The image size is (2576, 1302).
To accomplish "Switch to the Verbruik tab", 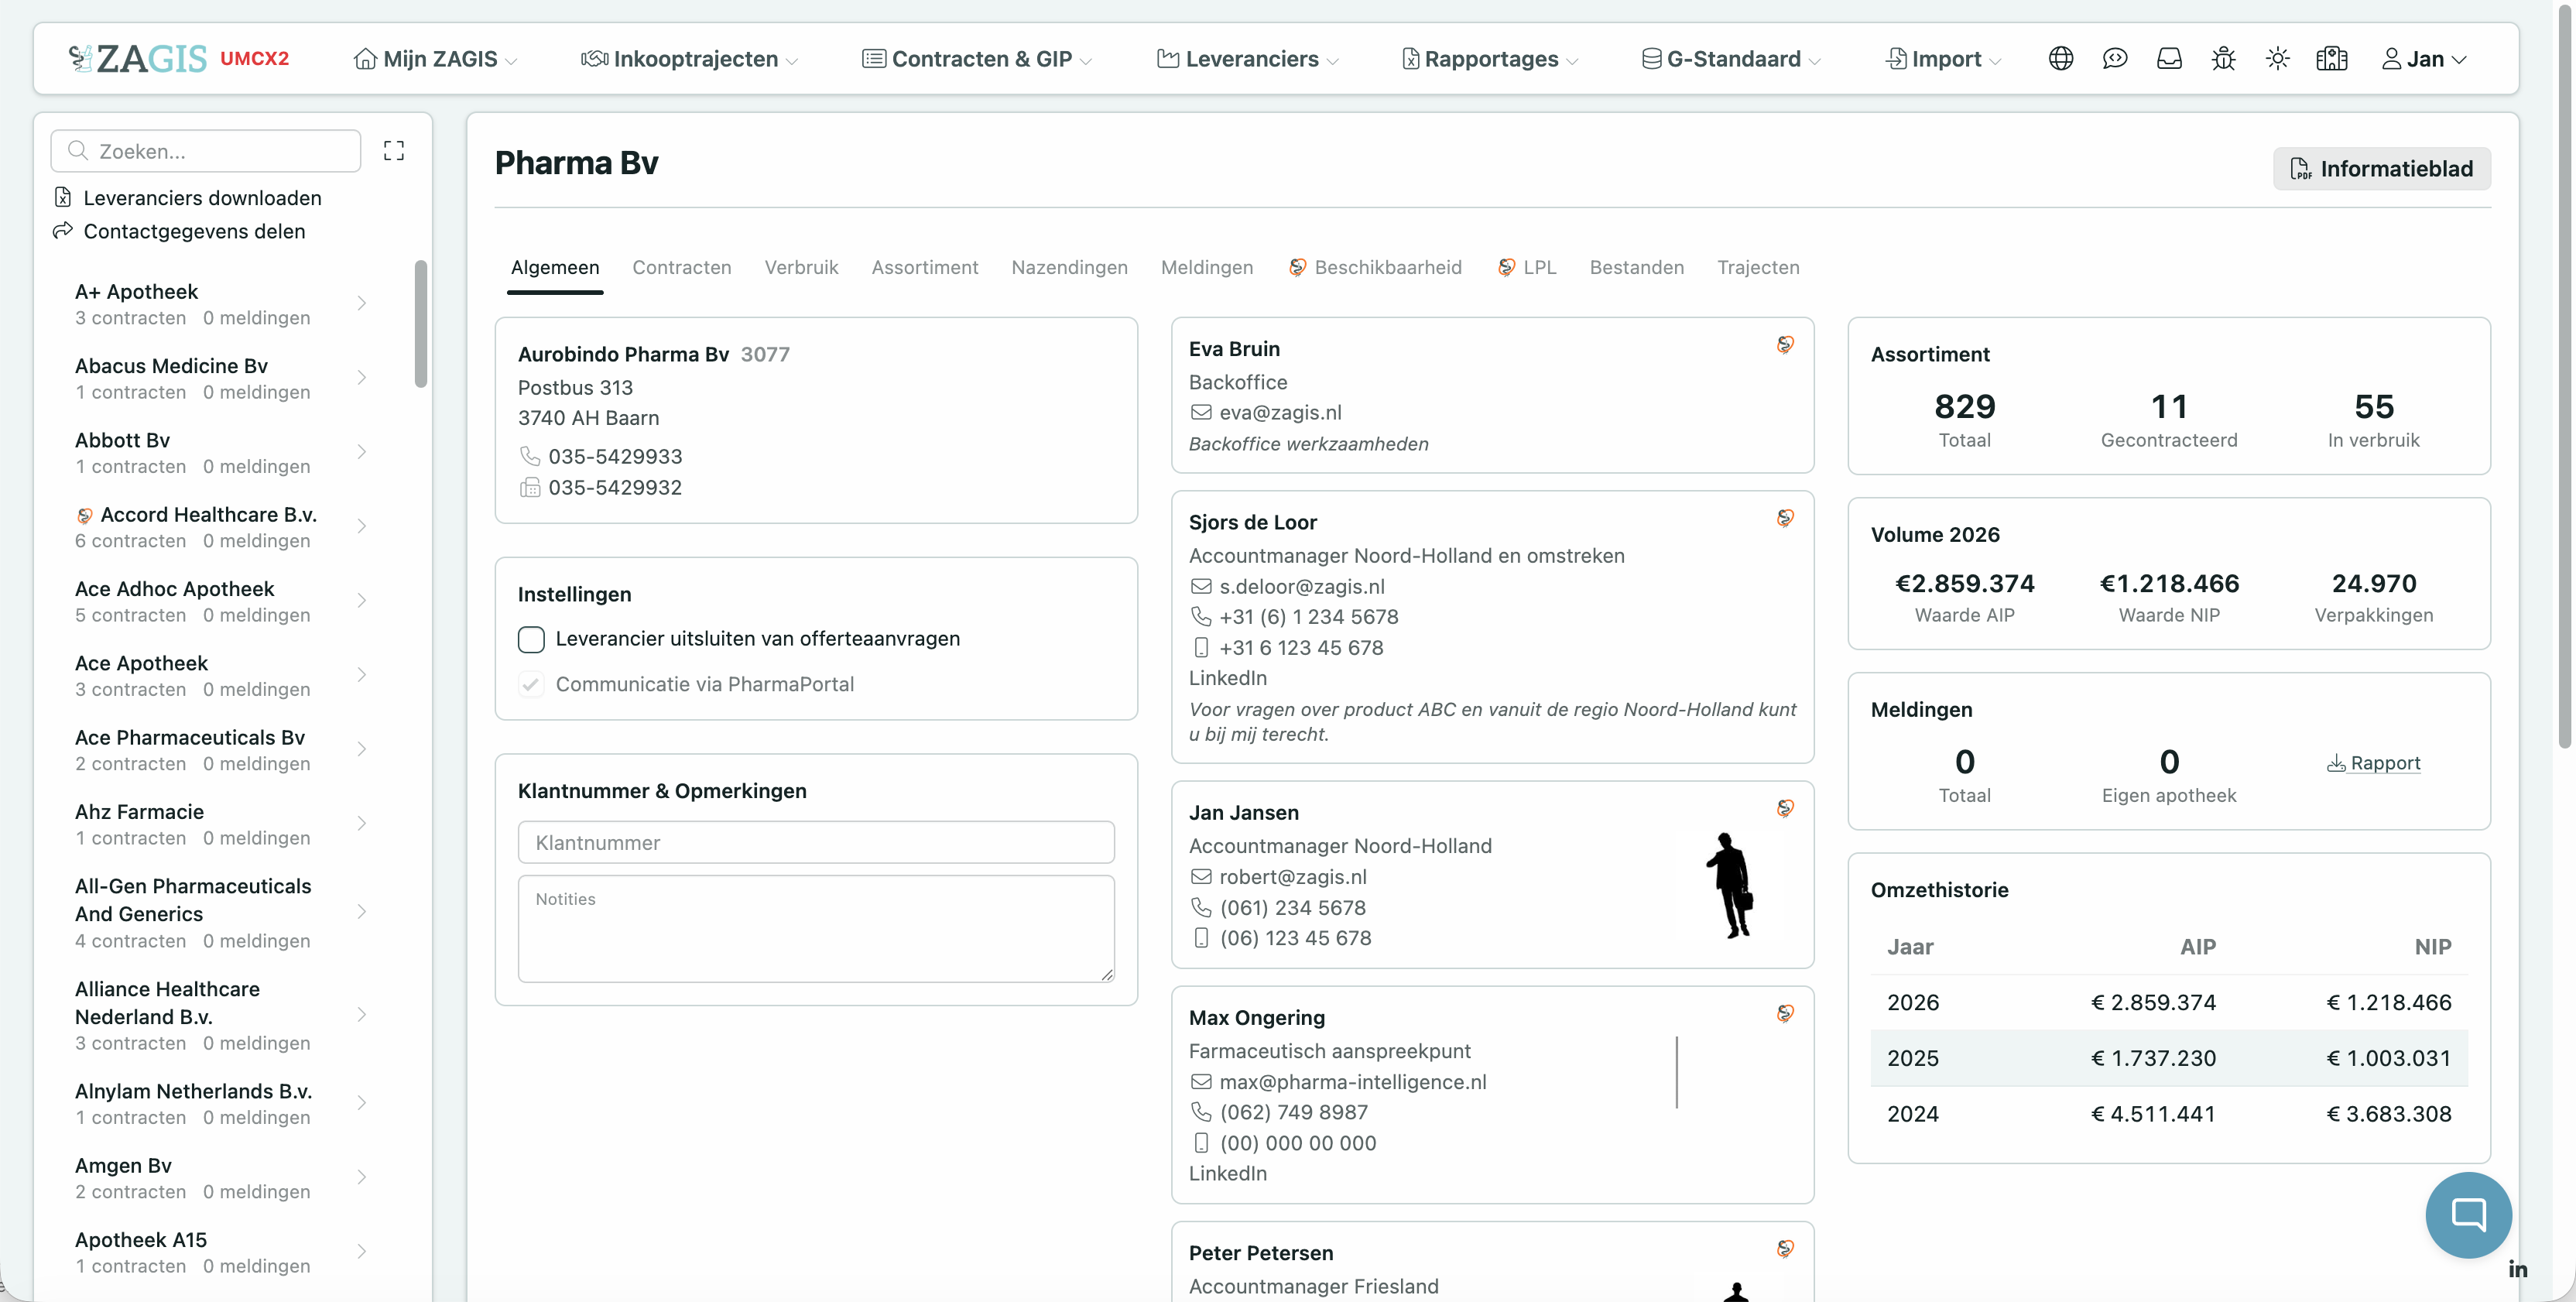I will (x=801, y=268).
